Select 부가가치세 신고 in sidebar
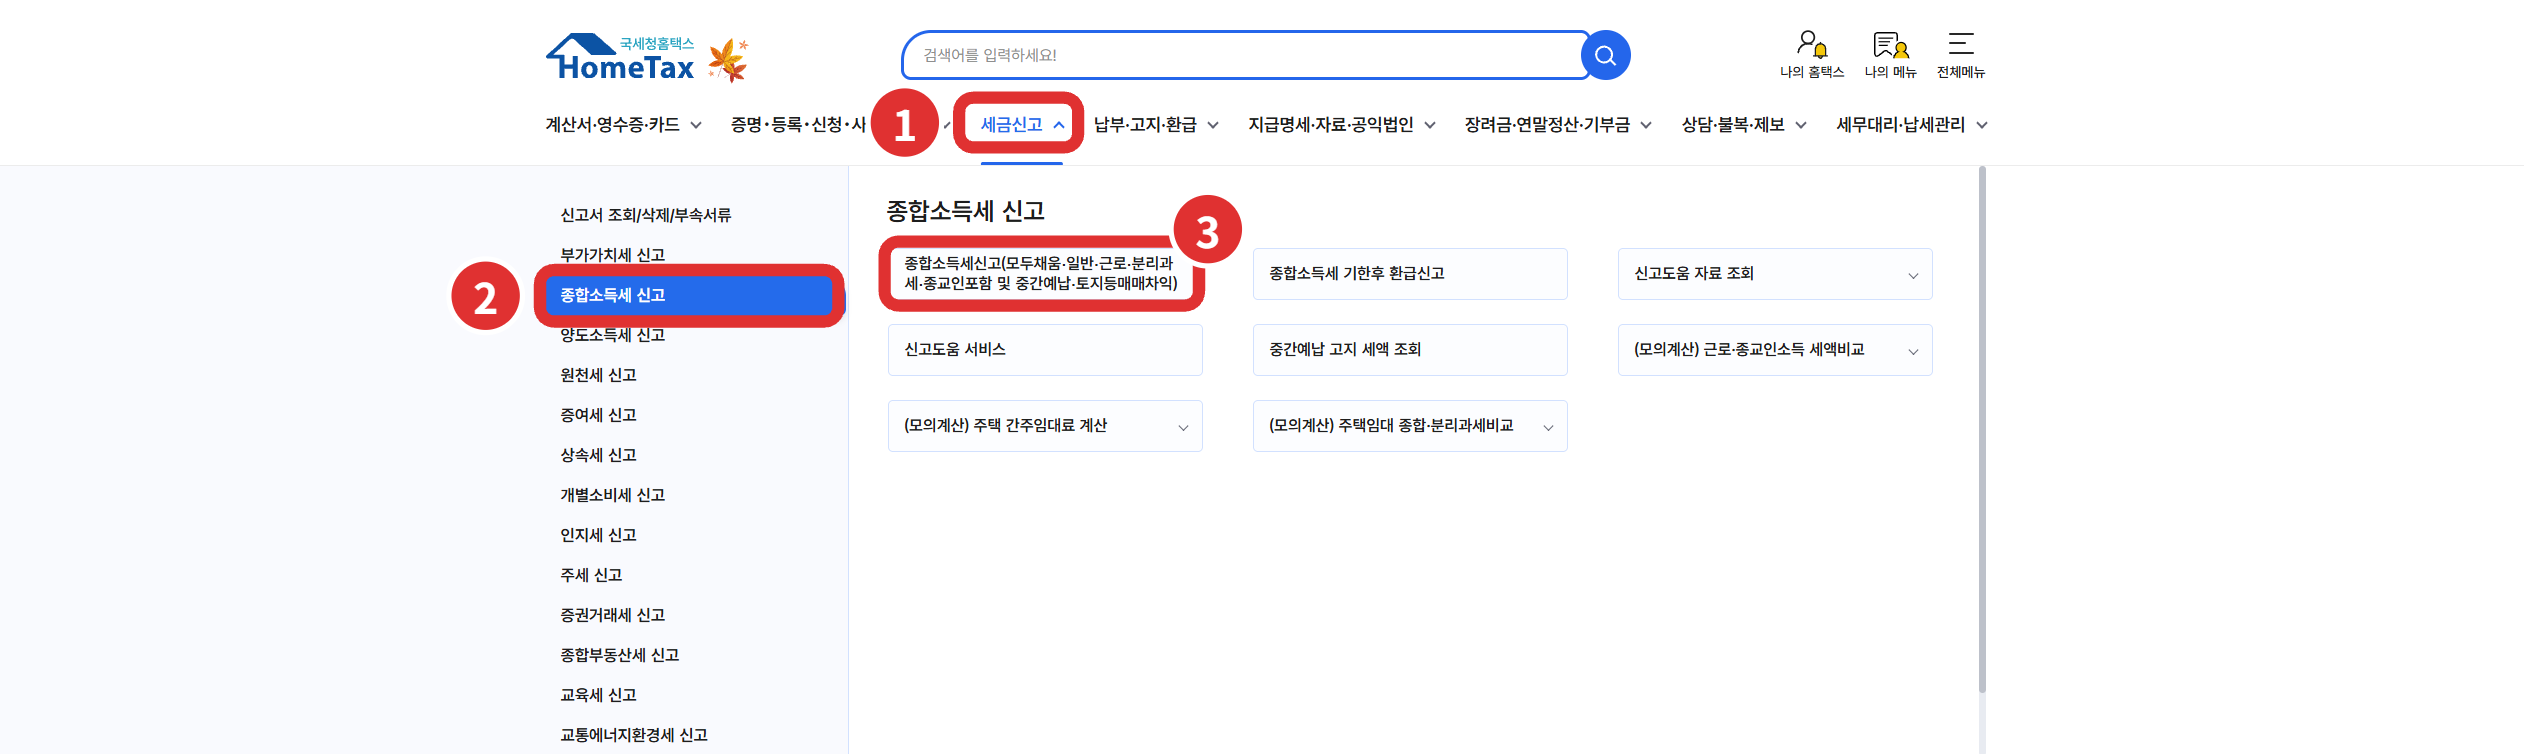The height and width of the screenshot is (754, 2524). [x=612, y=255]
